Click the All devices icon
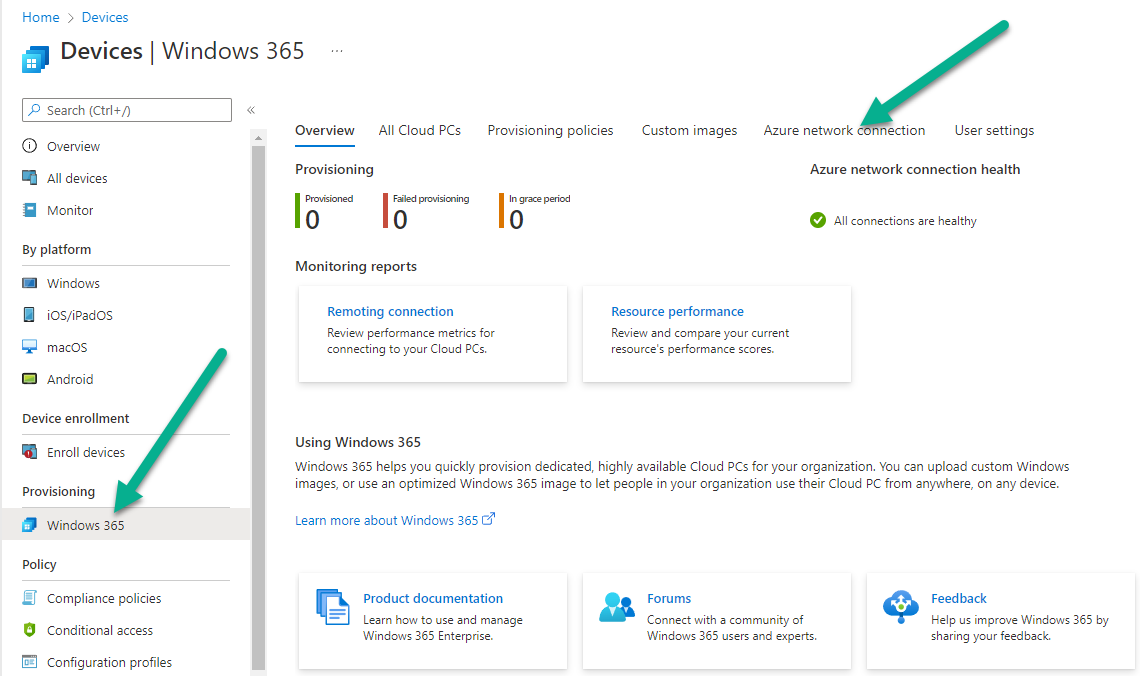This screenshot has width=1140, height=676. [x=29, y=177]
